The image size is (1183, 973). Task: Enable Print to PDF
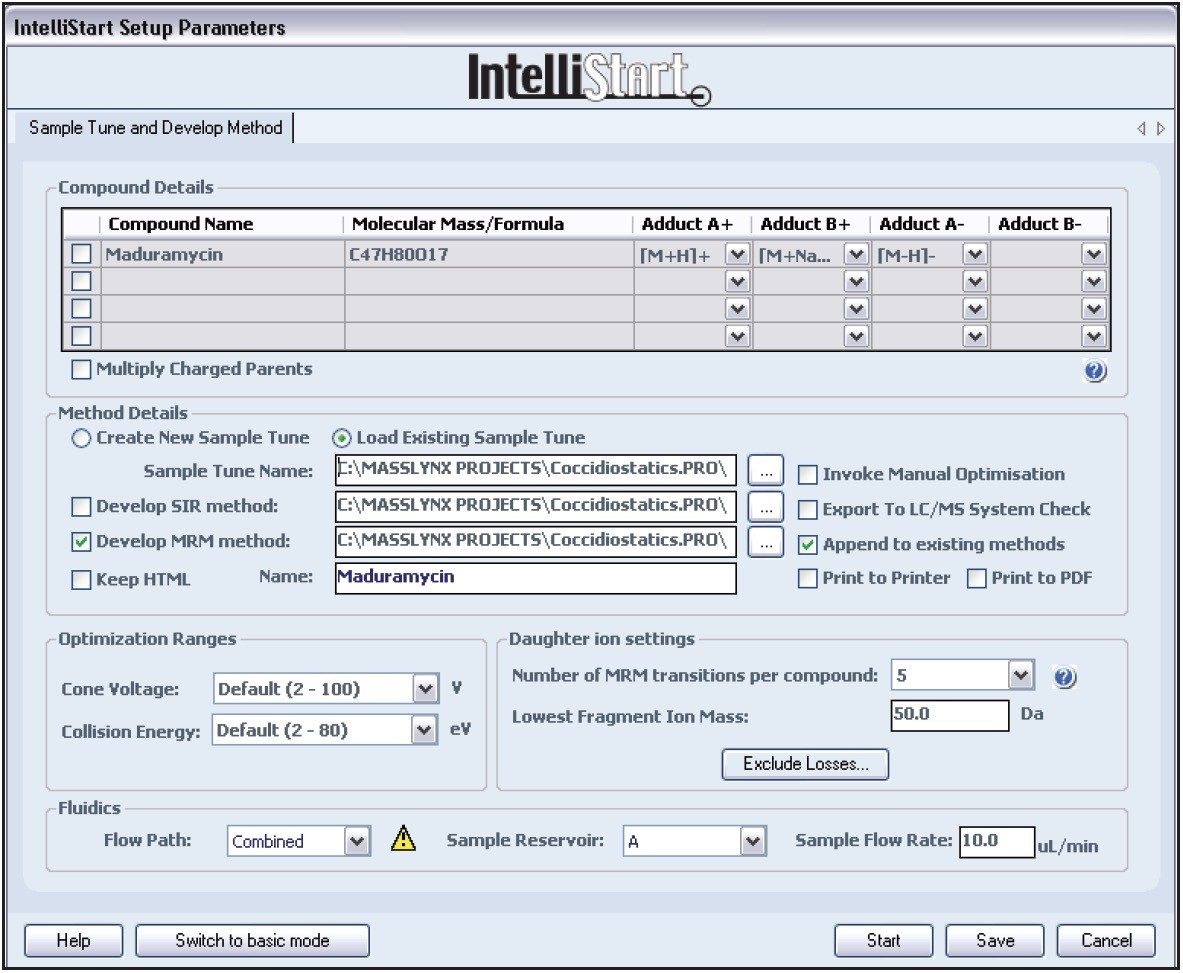(x=976, y=579)
